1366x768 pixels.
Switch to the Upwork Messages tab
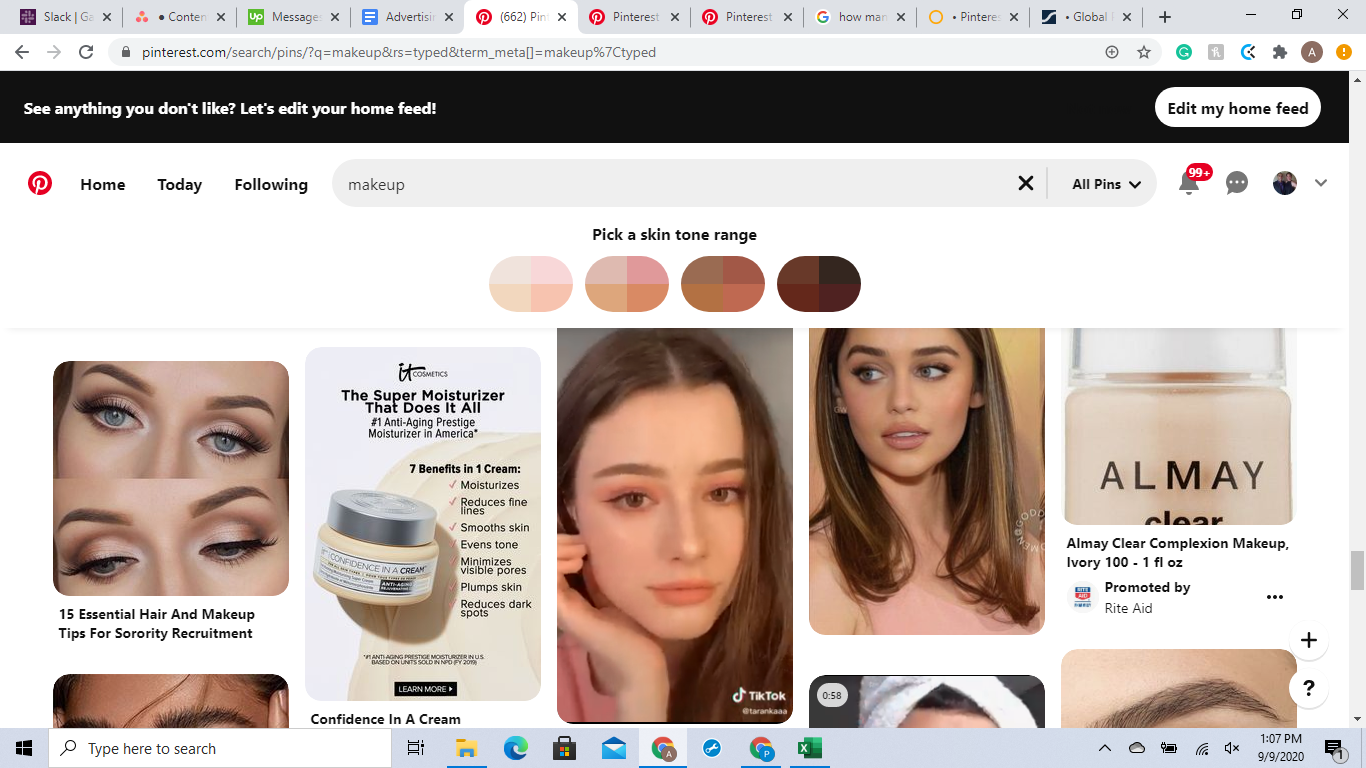(x=292, y=17)
